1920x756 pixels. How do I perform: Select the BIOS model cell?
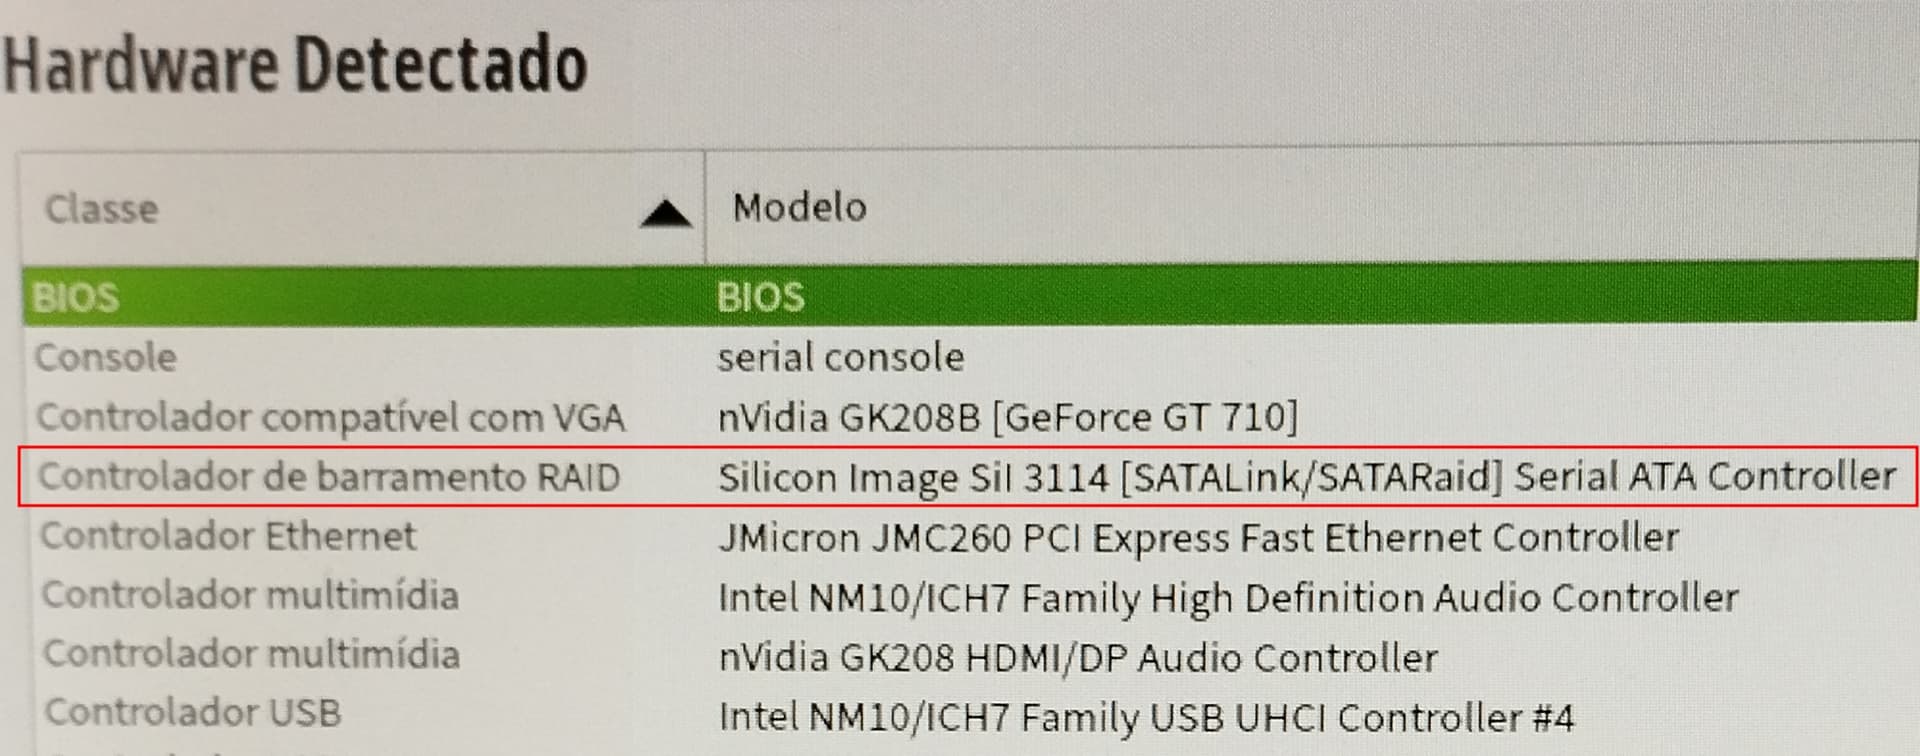click(760, 297)
